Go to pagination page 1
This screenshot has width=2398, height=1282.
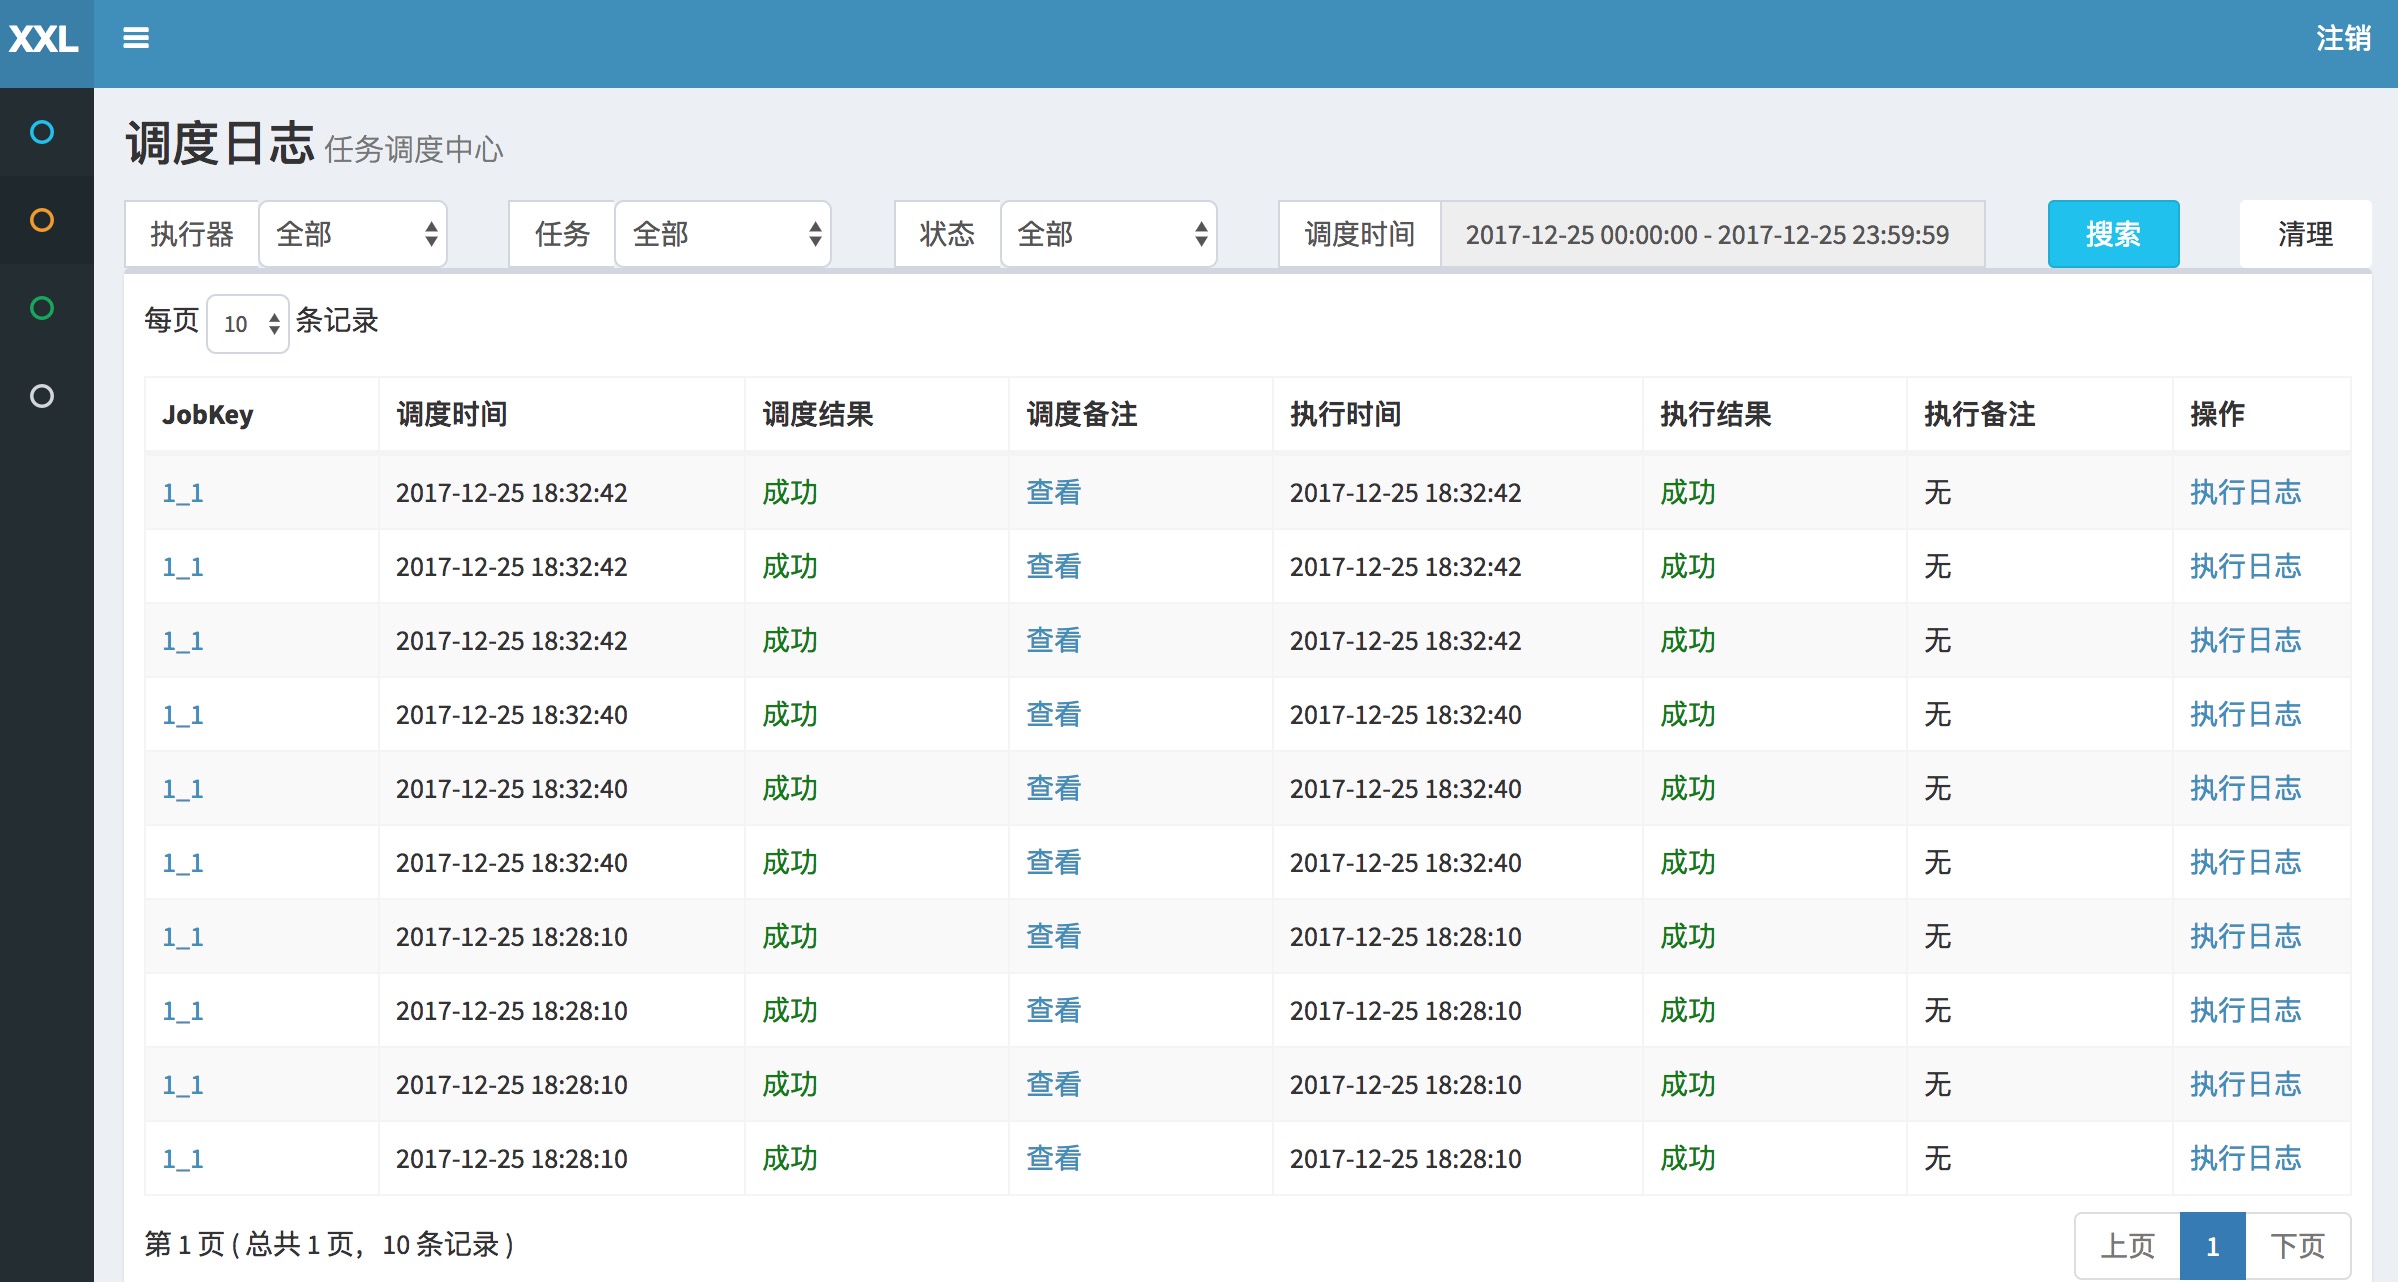[x=2213, y=1246]
